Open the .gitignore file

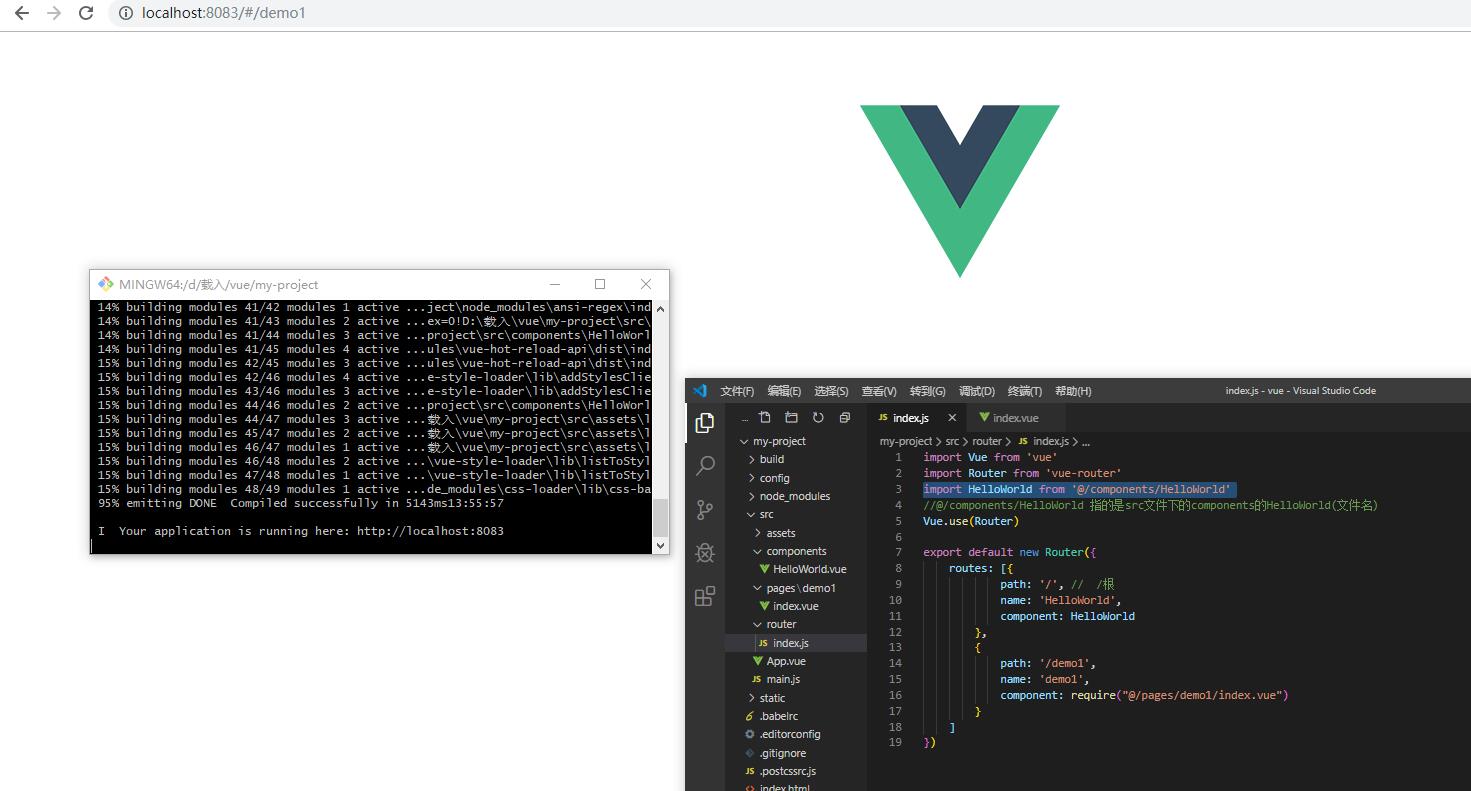(x=775, y=753)
